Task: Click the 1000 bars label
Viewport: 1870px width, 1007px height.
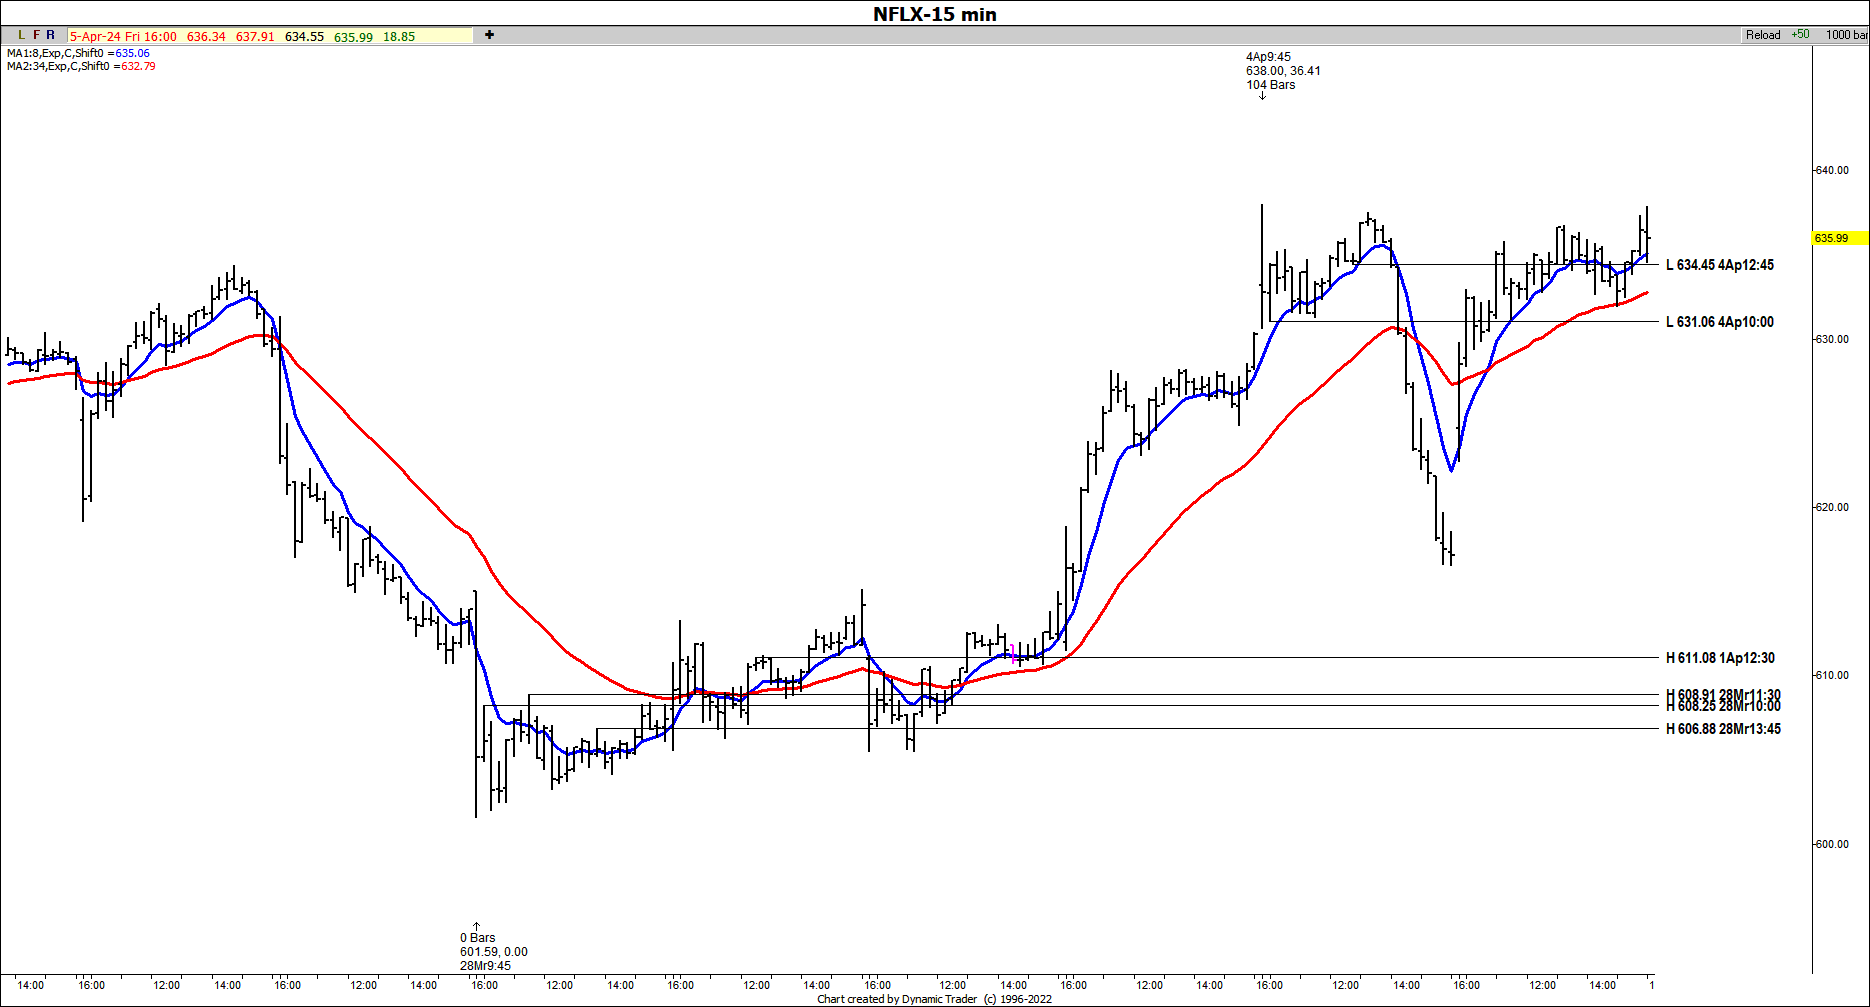Action: tap(1846, 35)
